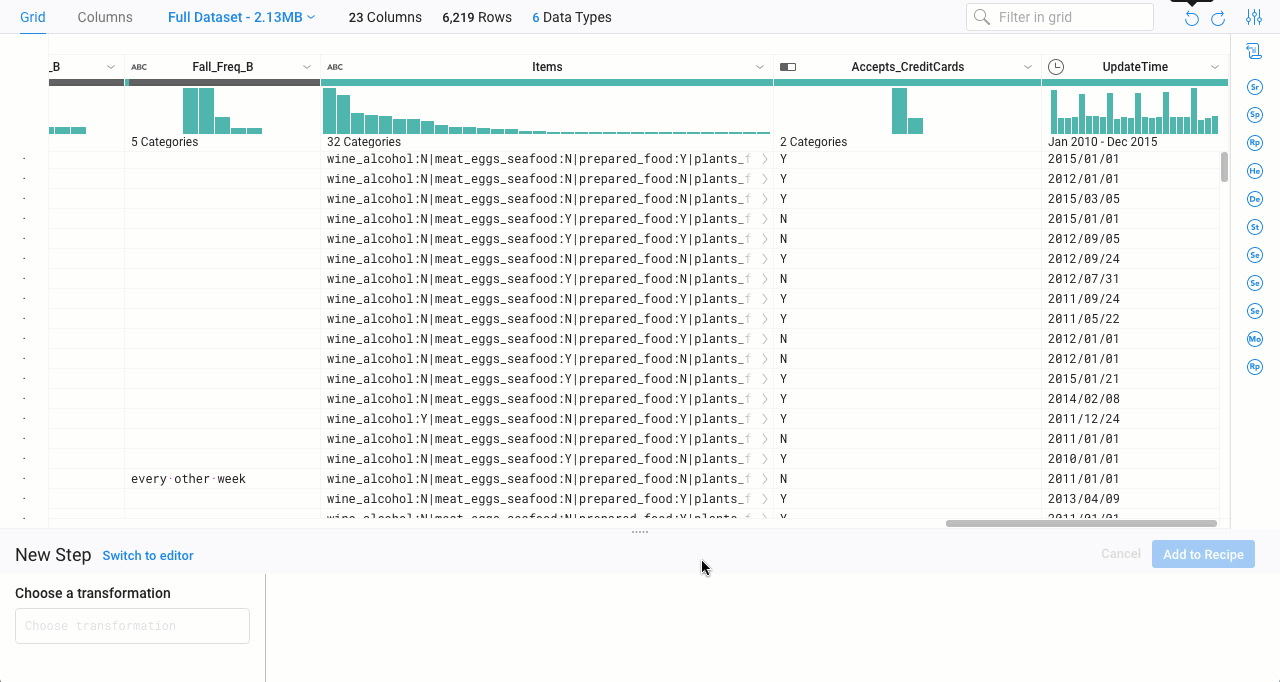The width and height of the screenshot is (1280, 682).
Task: Click the redo arrow icon
Action: click(x=1218, y=18)
